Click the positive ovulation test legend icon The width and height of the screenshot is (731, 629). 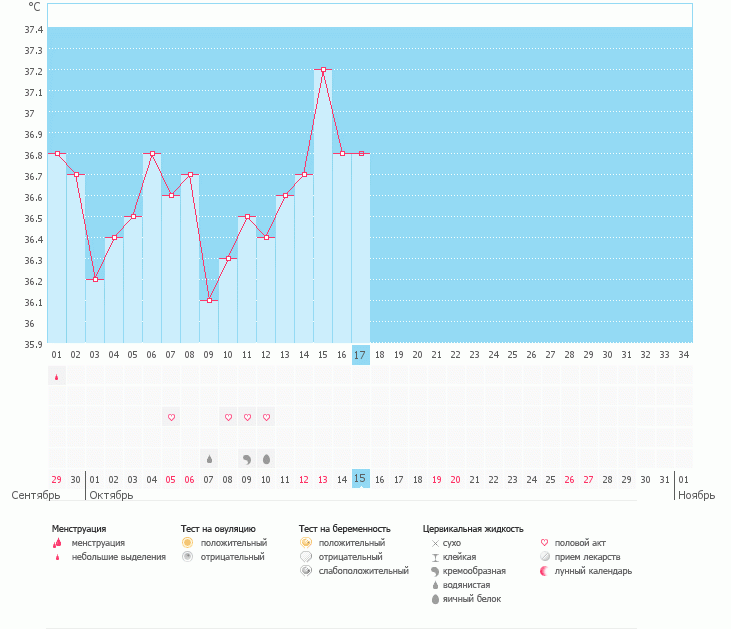tap(187, 542)
